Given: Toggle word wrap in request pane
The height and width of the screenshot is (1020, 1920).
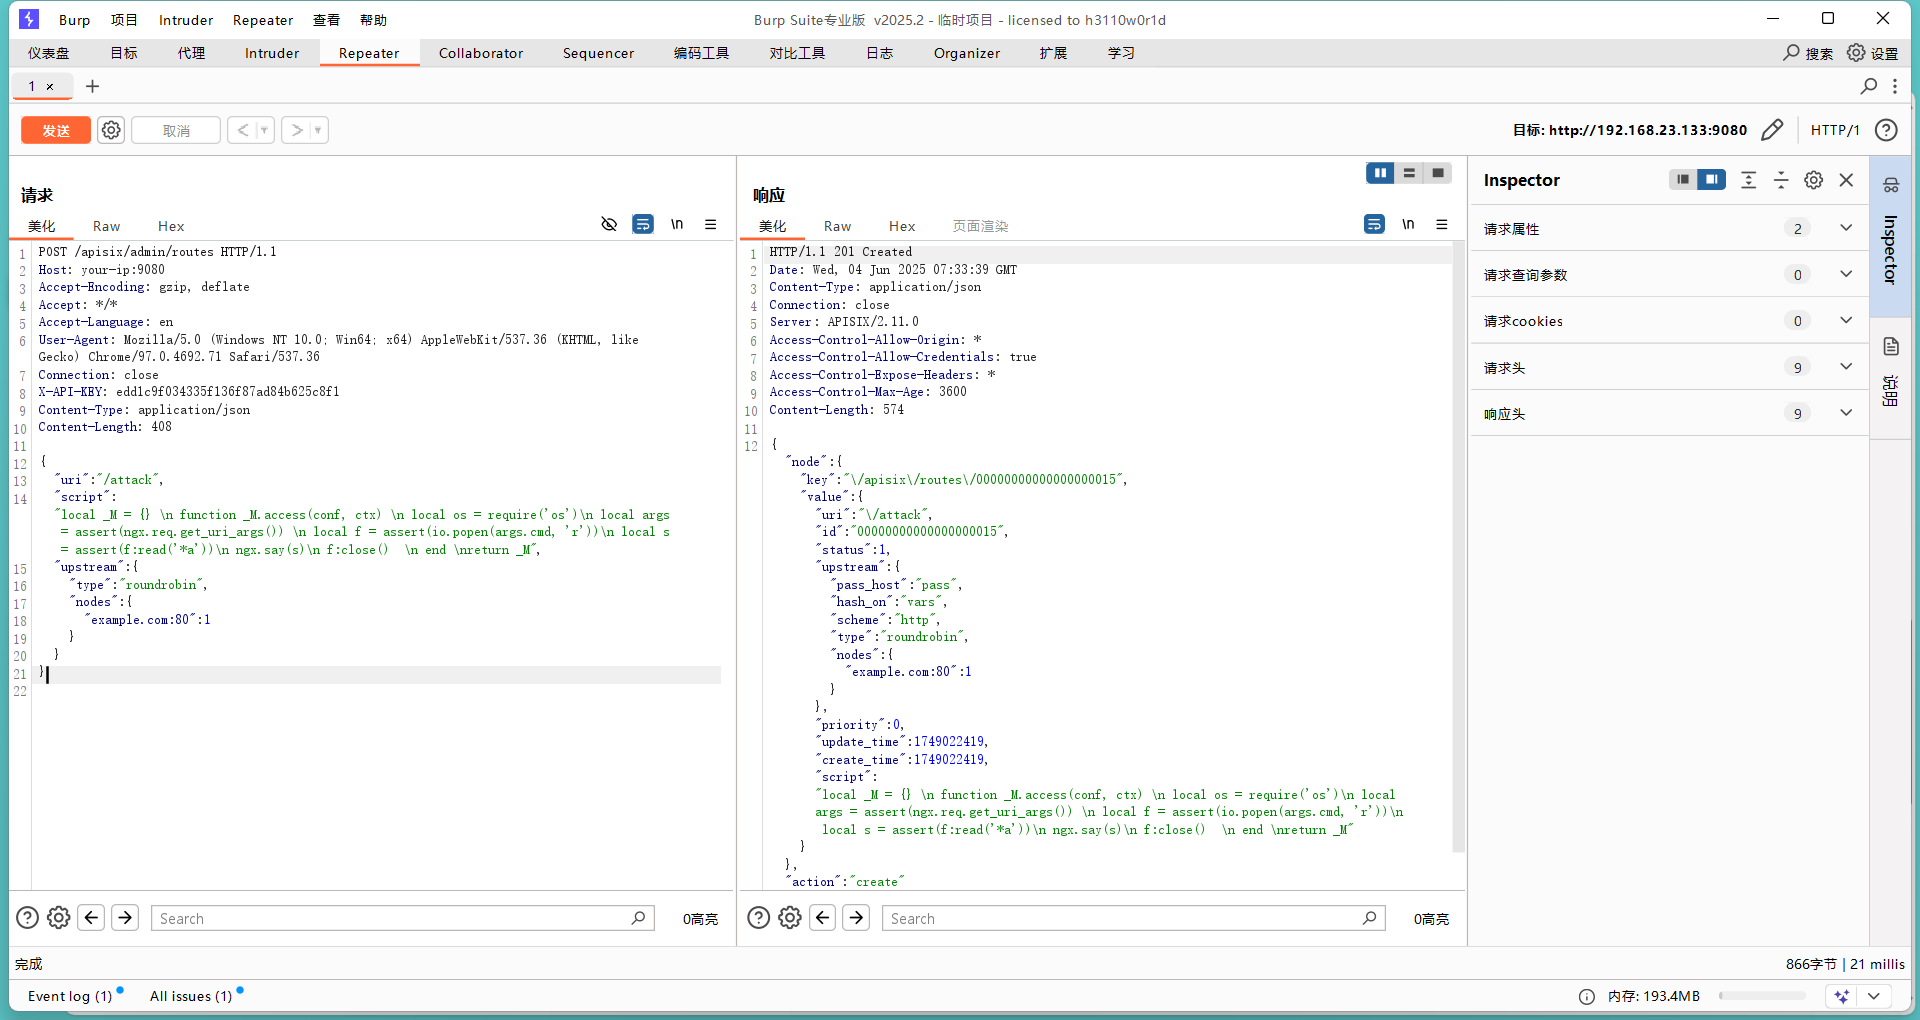Looking at the screenshot, I should (x=643, y=224).
